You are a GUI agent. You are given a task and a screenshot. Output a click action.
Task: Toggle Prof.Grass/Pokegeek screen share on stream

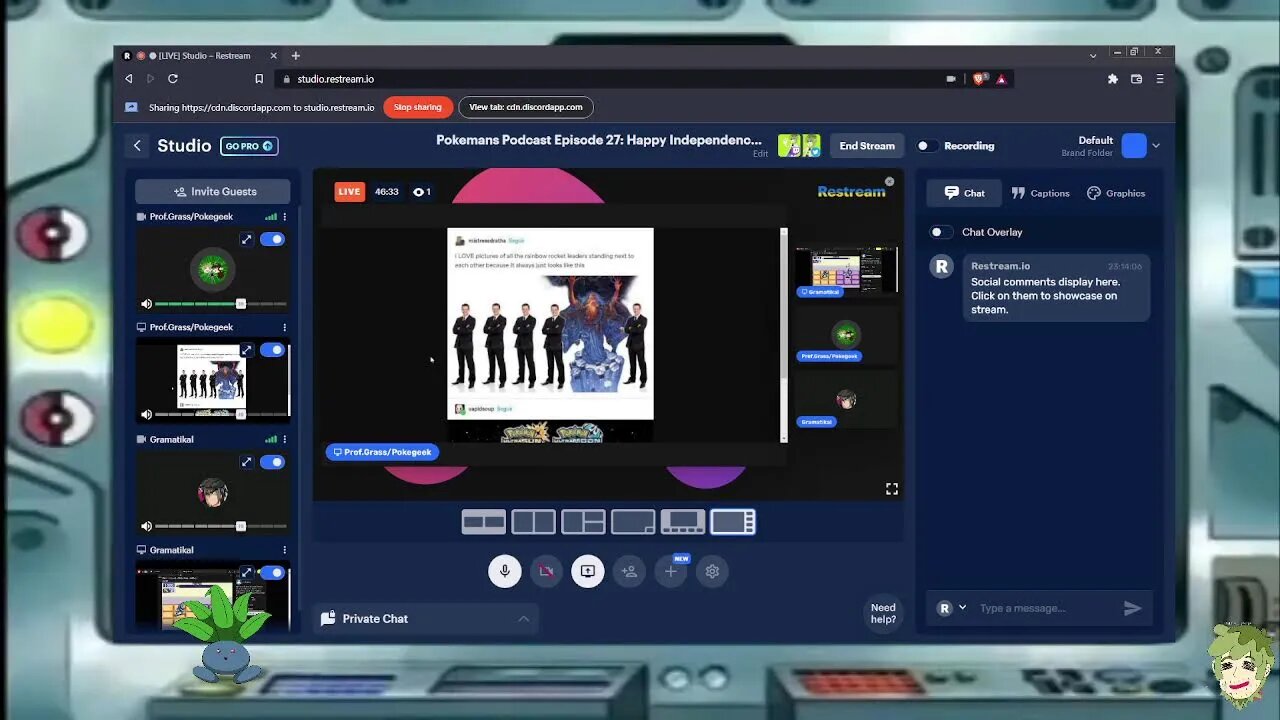point(272,350)
